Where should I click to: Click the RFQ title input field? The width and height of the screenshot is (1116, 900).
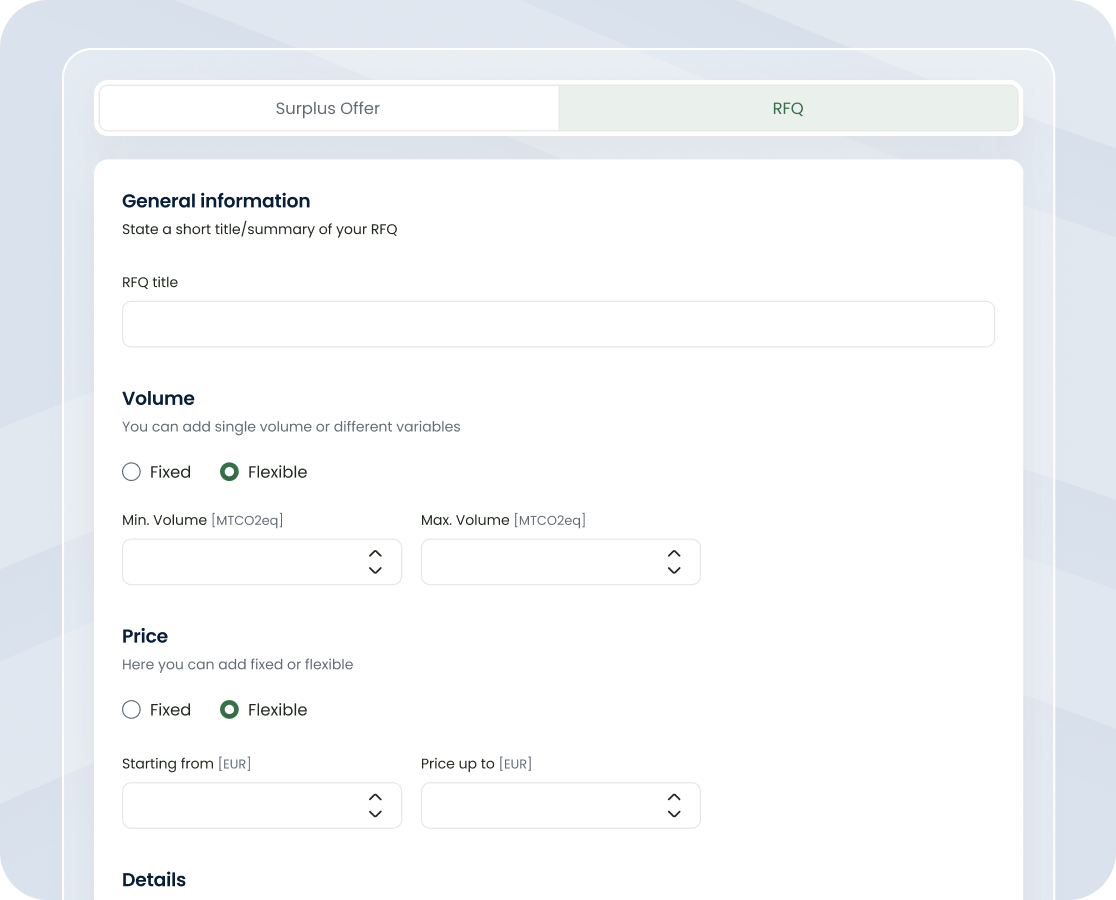[x=558, y=324]
